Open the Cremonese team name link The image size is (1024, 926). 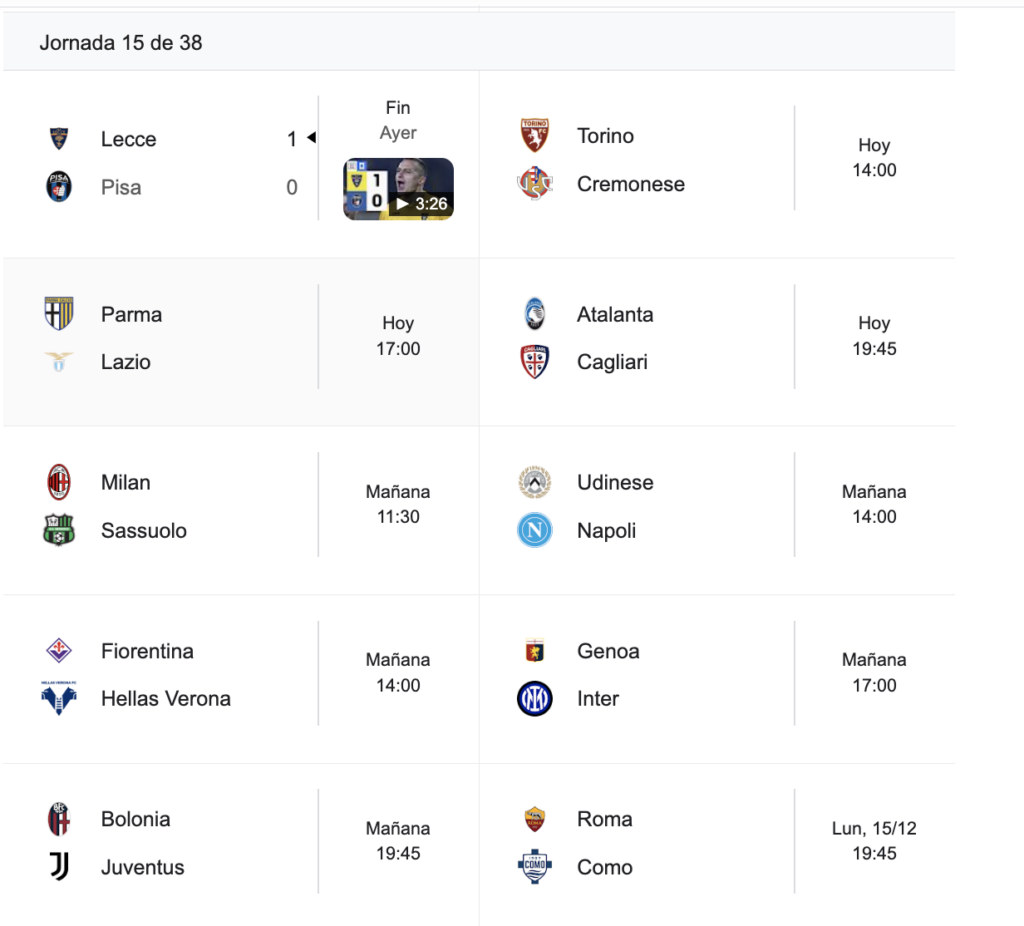[630, 184]
